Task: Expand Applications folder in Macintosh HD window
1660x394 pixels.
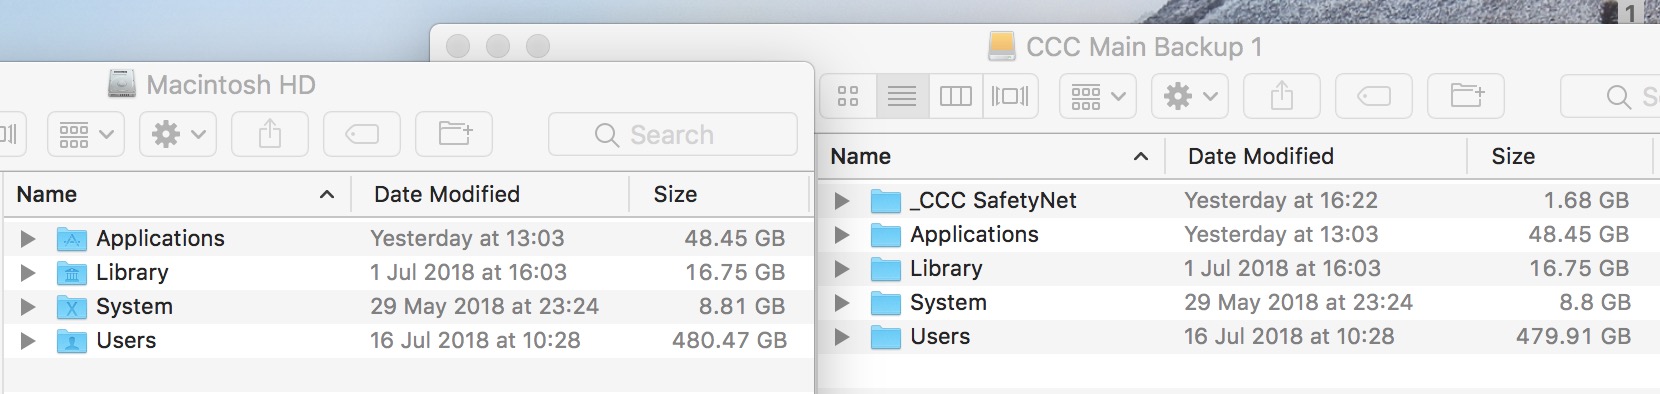Action: click(x=28, y=238)
